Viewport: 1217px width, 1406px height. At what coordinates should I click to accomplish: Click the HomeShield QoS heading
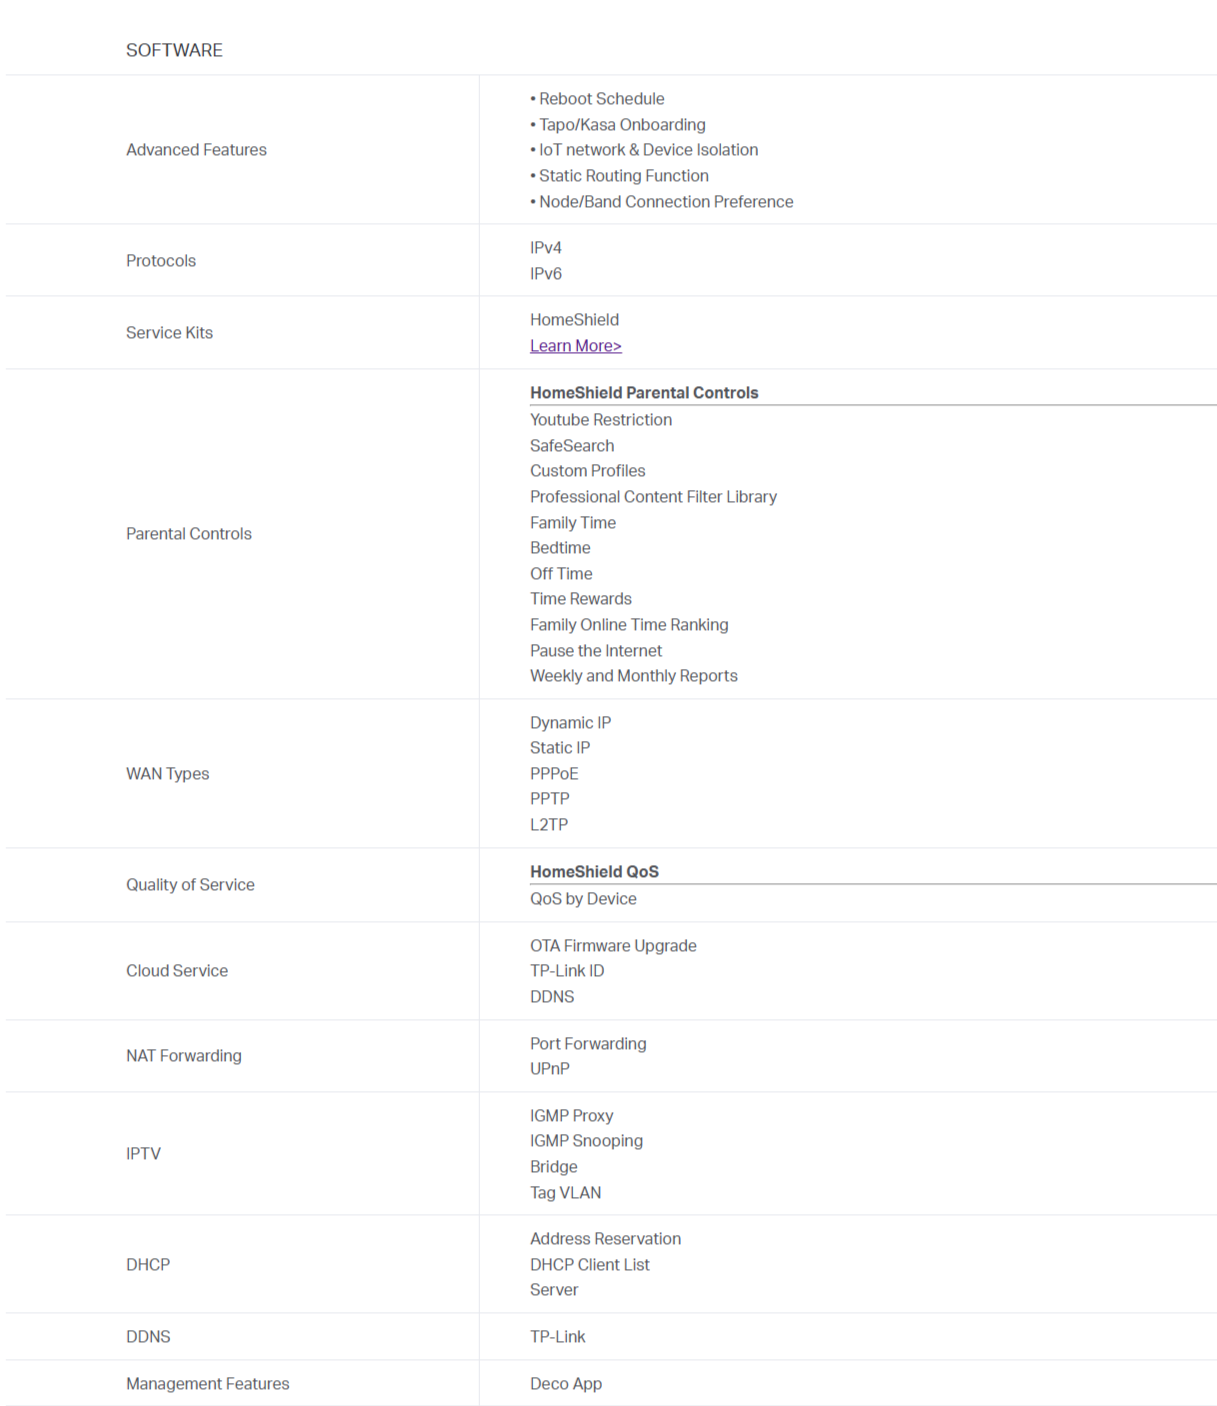pyautogui.click(x=594, y=872)
